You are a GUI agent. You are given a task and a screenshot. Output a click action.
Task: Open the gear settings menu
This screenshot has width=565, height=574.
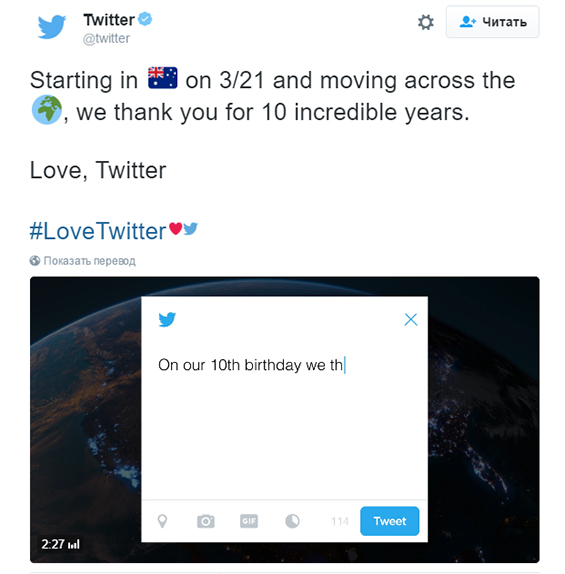click(x=425, y=22)
